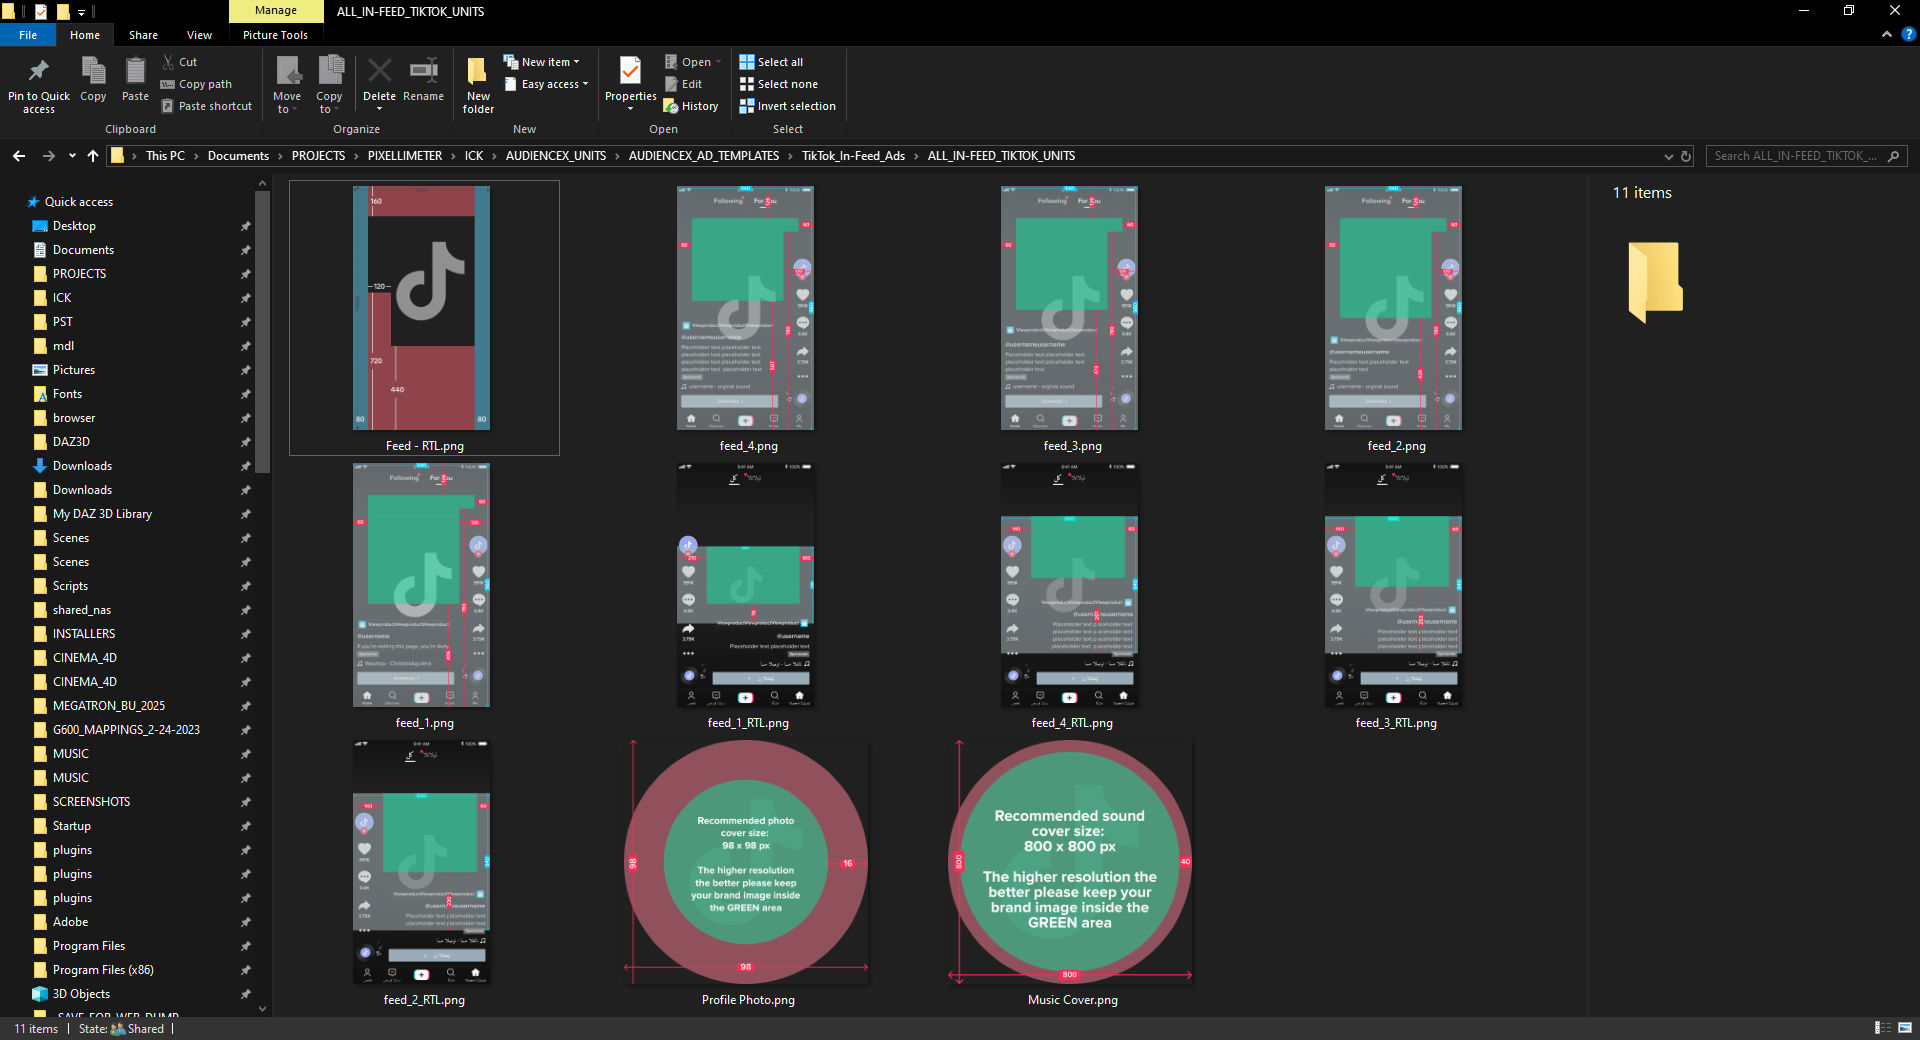Screen dimensions: 1920x1040
Task: Click the Copy icon in Clipboard group
Action: (93, 72)
